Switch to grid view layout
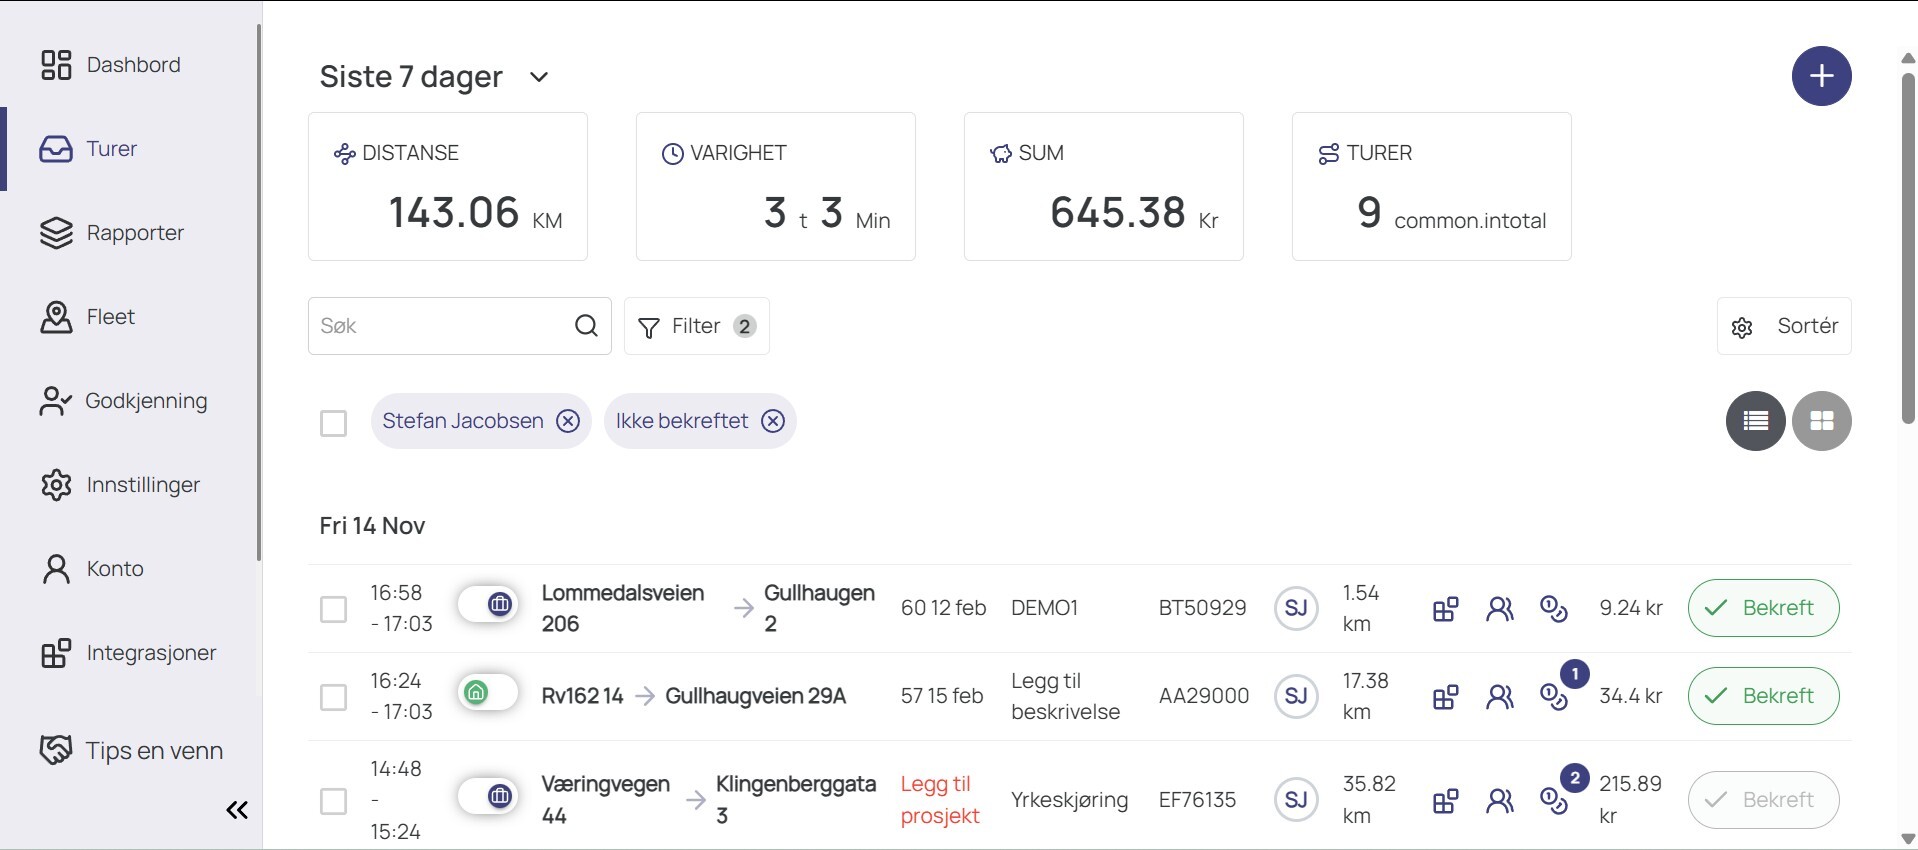This screenshot has width=1918, height=850. (1821, 421)
